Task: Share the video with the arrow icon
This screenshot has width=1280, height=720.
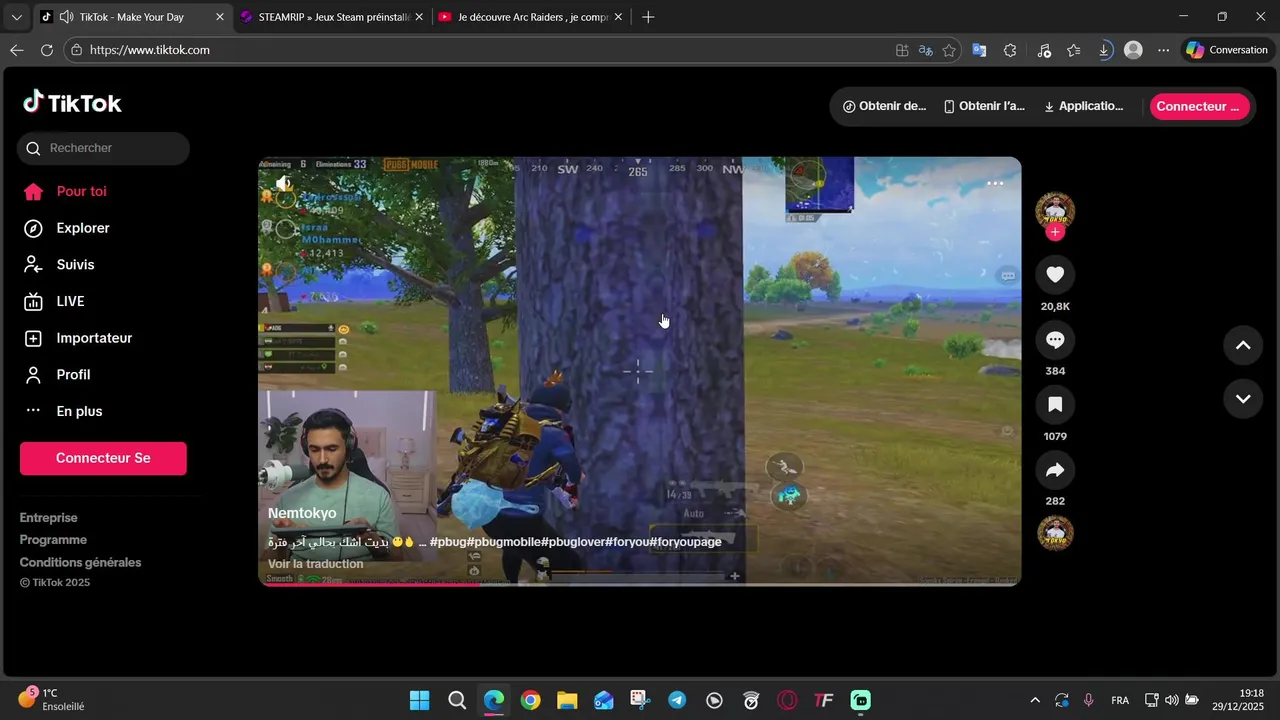Action: point(1055,470)
